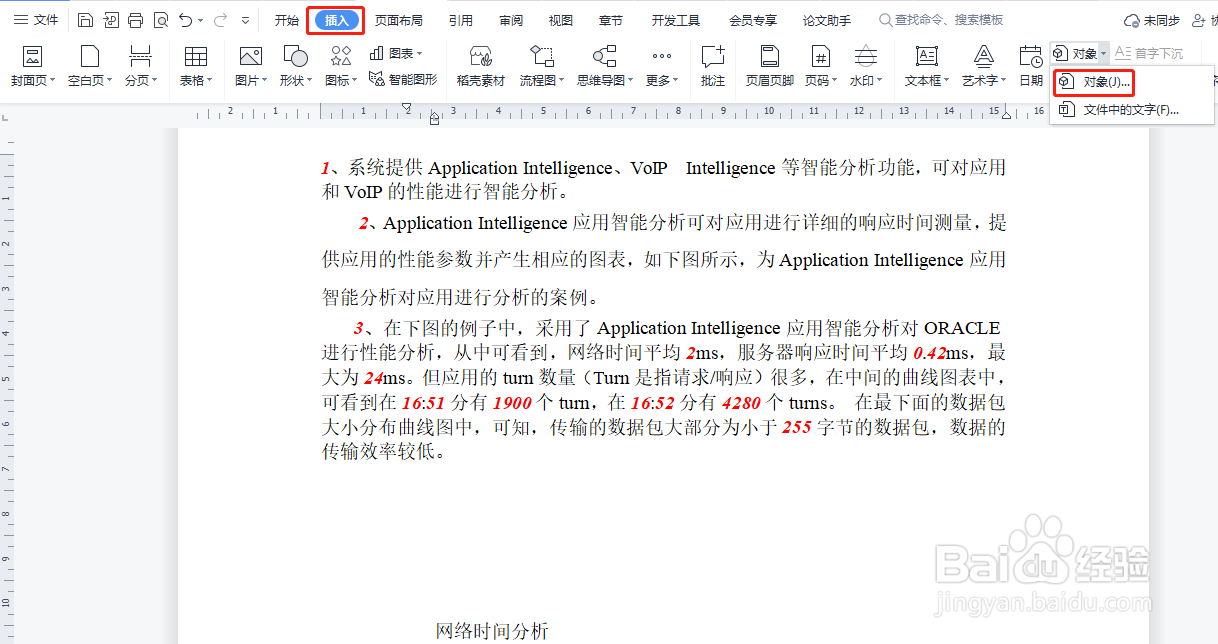Viewport: 1218px width, 644px height.
Task: Open Print Preview icon
Action: (161, 20)
